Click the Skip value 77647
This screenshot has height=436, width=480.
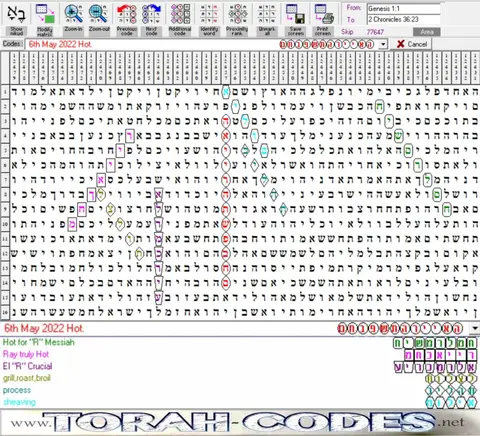coord(375,32)
